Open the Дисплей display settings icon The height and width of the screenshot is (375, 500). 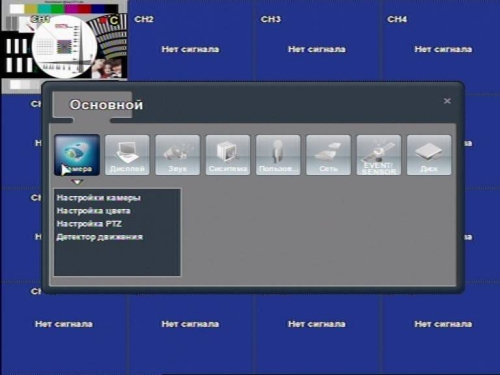pyautogui.click(x=127, y=155)
